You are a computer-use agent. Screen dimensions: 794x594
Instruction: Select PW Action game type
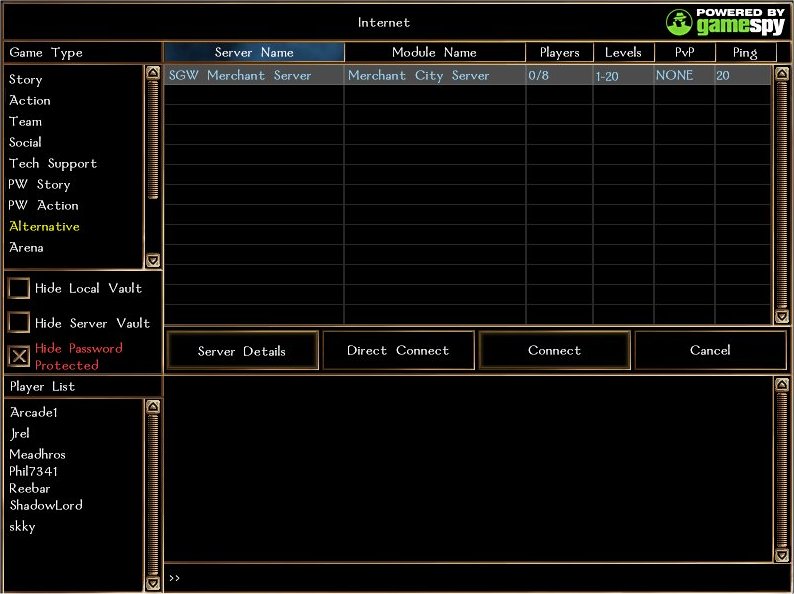[x=44, y=205]
